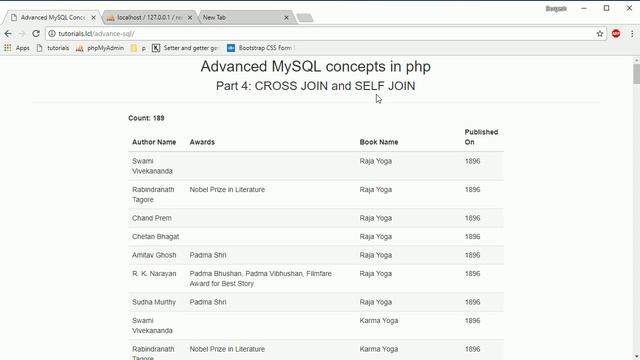
Task: Select the Chetan Bhagat author cell
Action: pyautogui.click(x=156, y=236)
